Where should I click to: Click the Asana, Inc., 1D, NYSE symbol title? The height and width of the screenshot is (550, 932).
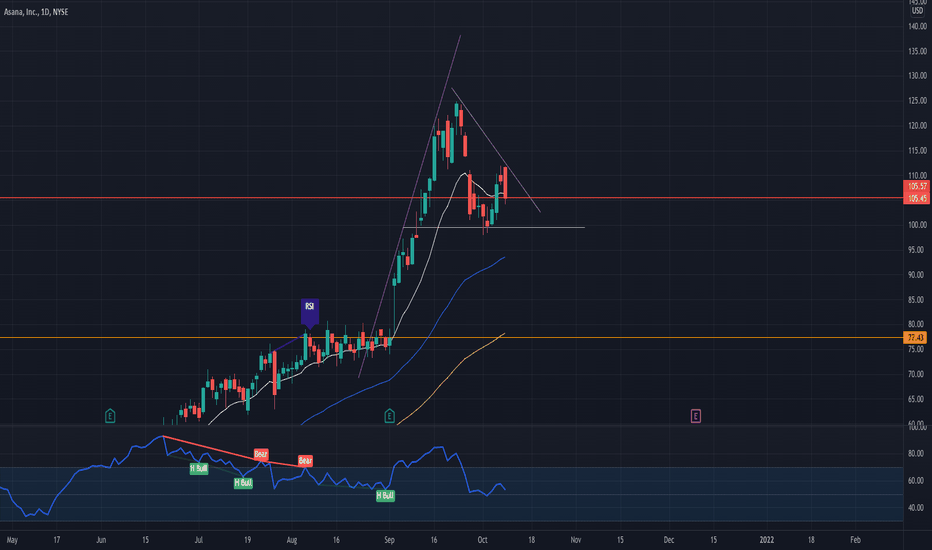click(36, 12)
